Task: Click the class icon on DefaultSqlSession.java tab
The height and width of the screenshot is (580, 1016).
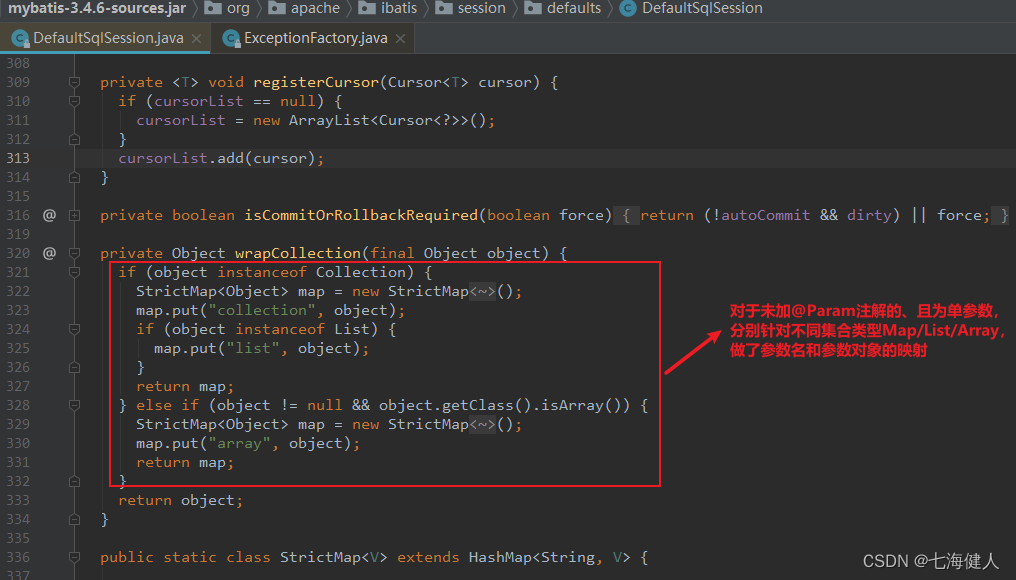Action: tap(20, 39)
